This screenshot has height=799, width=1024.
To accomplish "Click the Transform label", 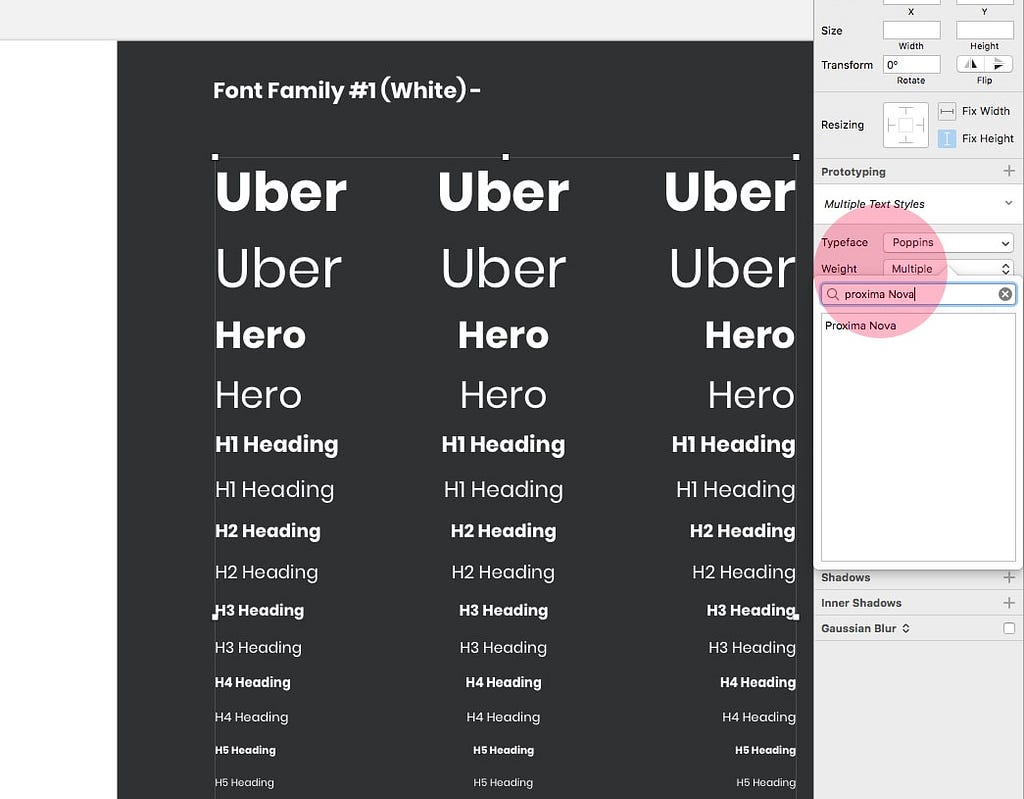I will [847, 65].
